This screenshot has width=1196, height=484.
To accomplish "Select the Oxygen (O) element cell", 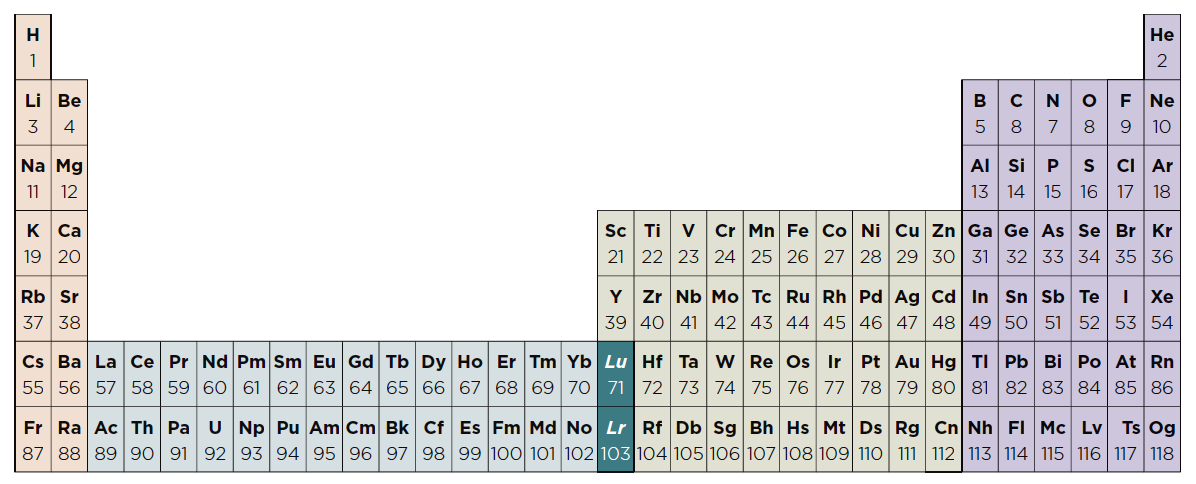I will [x=1089, y=113].
